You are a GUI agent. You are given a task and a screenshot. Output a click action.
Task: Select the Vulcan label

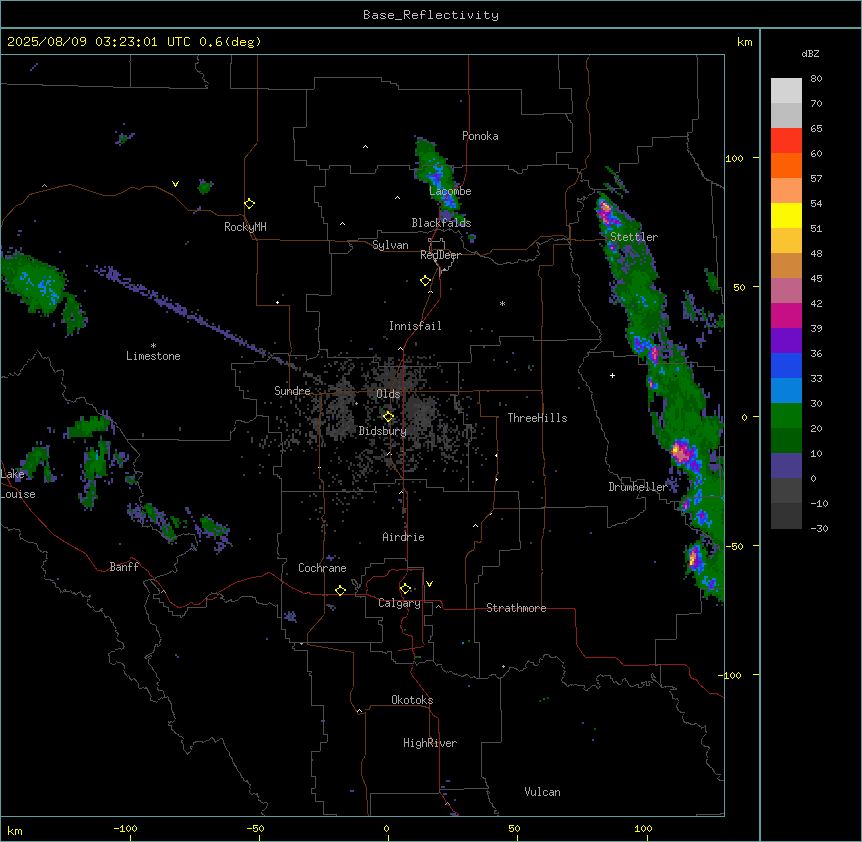click(542, 792)
